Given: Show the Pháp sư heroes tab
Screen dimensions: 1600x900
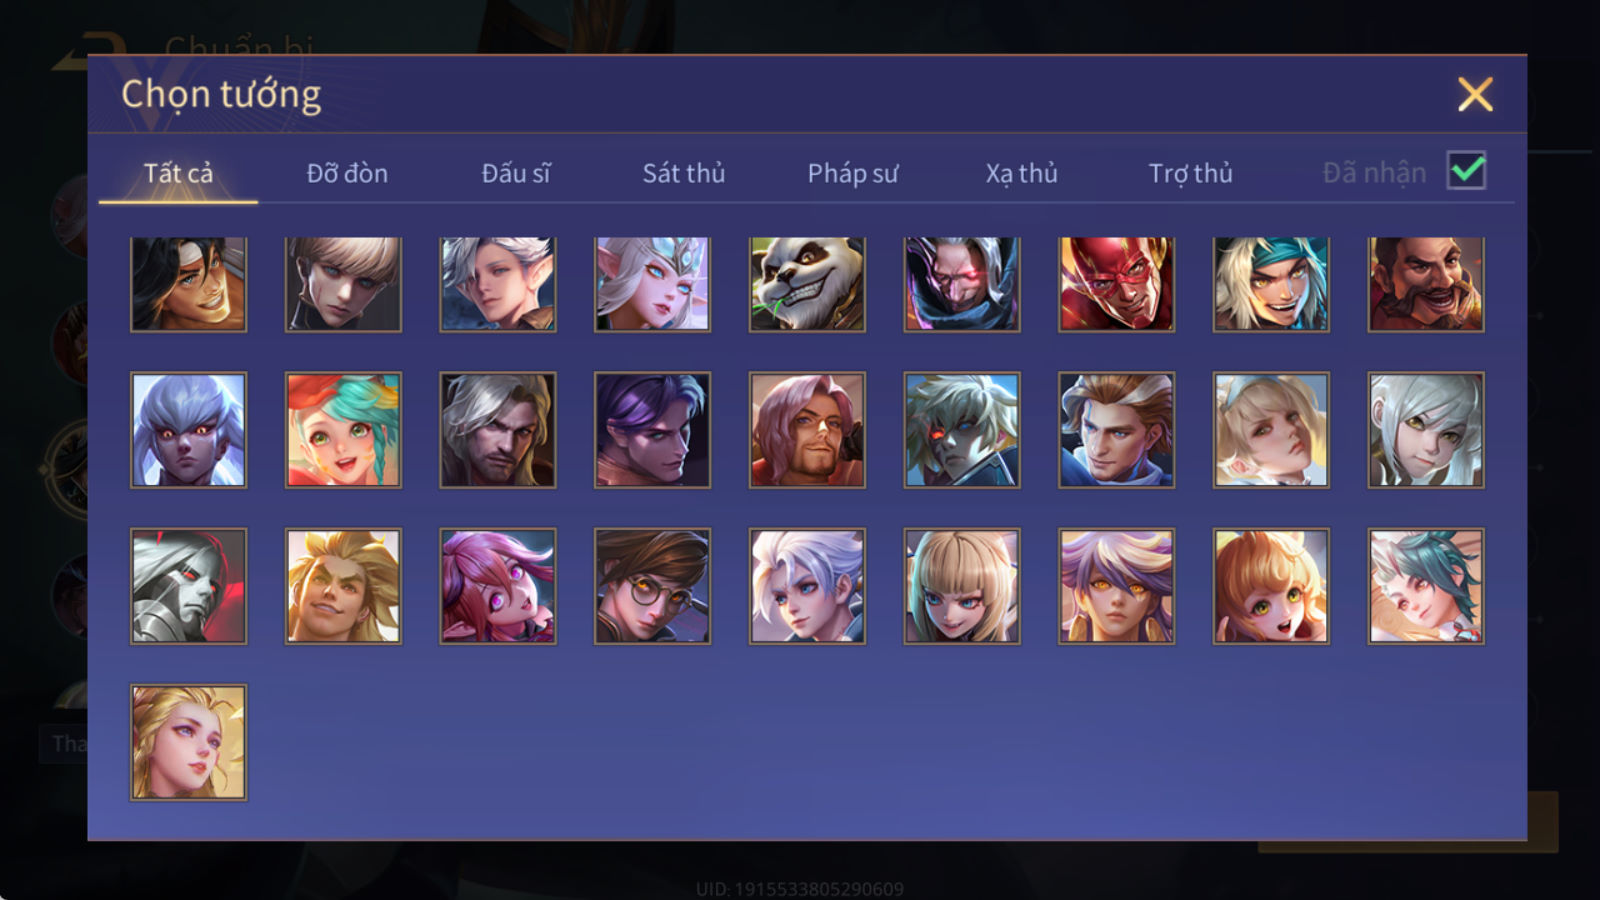Looking at the screenshot, I should [852, 173].
